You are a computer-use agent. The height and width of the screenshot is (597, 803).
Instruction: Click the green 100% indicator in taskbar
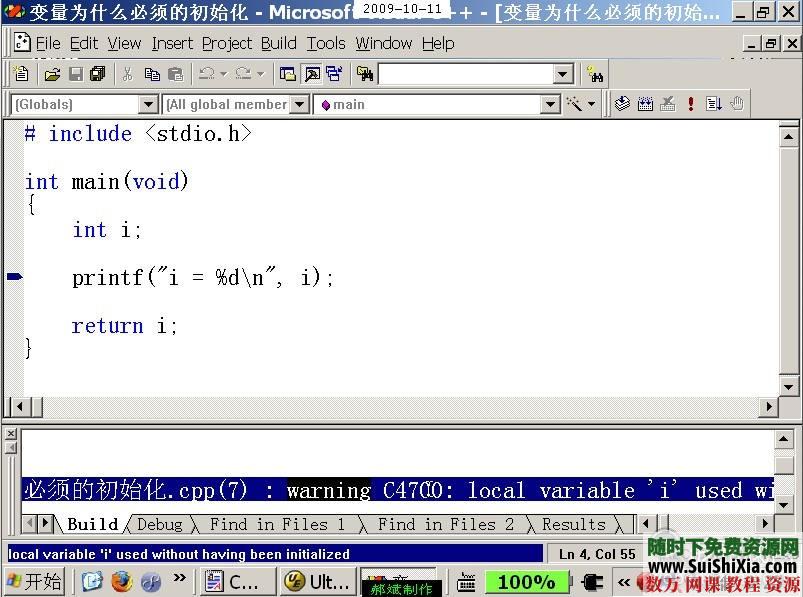pos(527,581)
